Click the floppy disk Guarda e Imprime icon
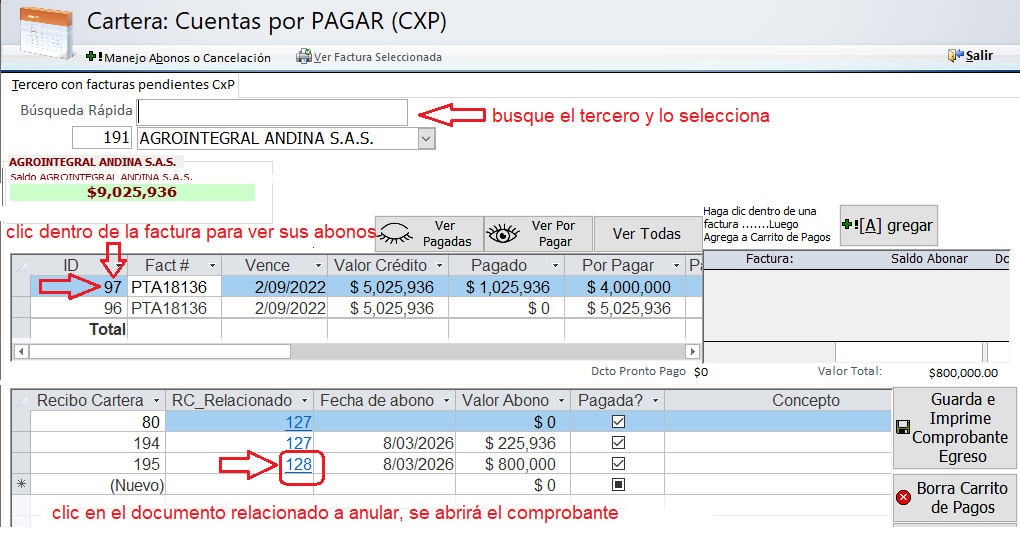Image resolution: width=1020 pixels, height=533 pixels. coord(902,428)
